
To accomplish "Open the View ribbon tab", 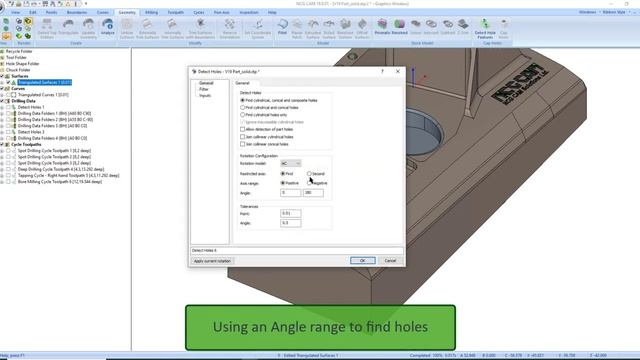I will 15,13.
